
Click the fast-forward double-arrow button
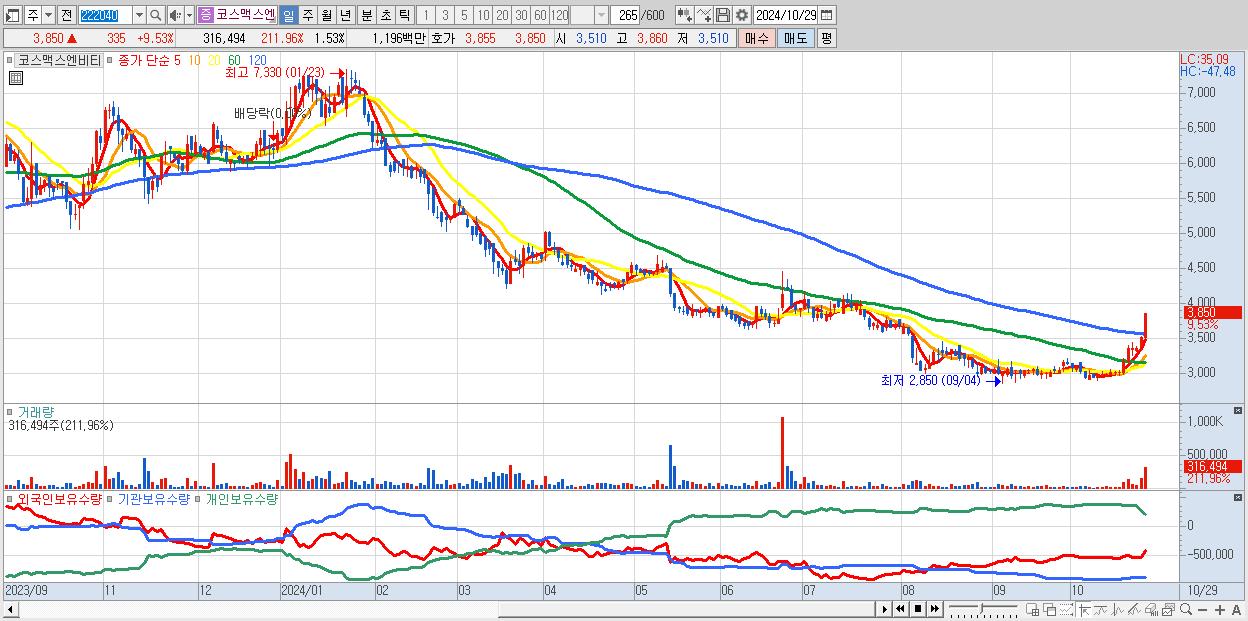(935, 609)
